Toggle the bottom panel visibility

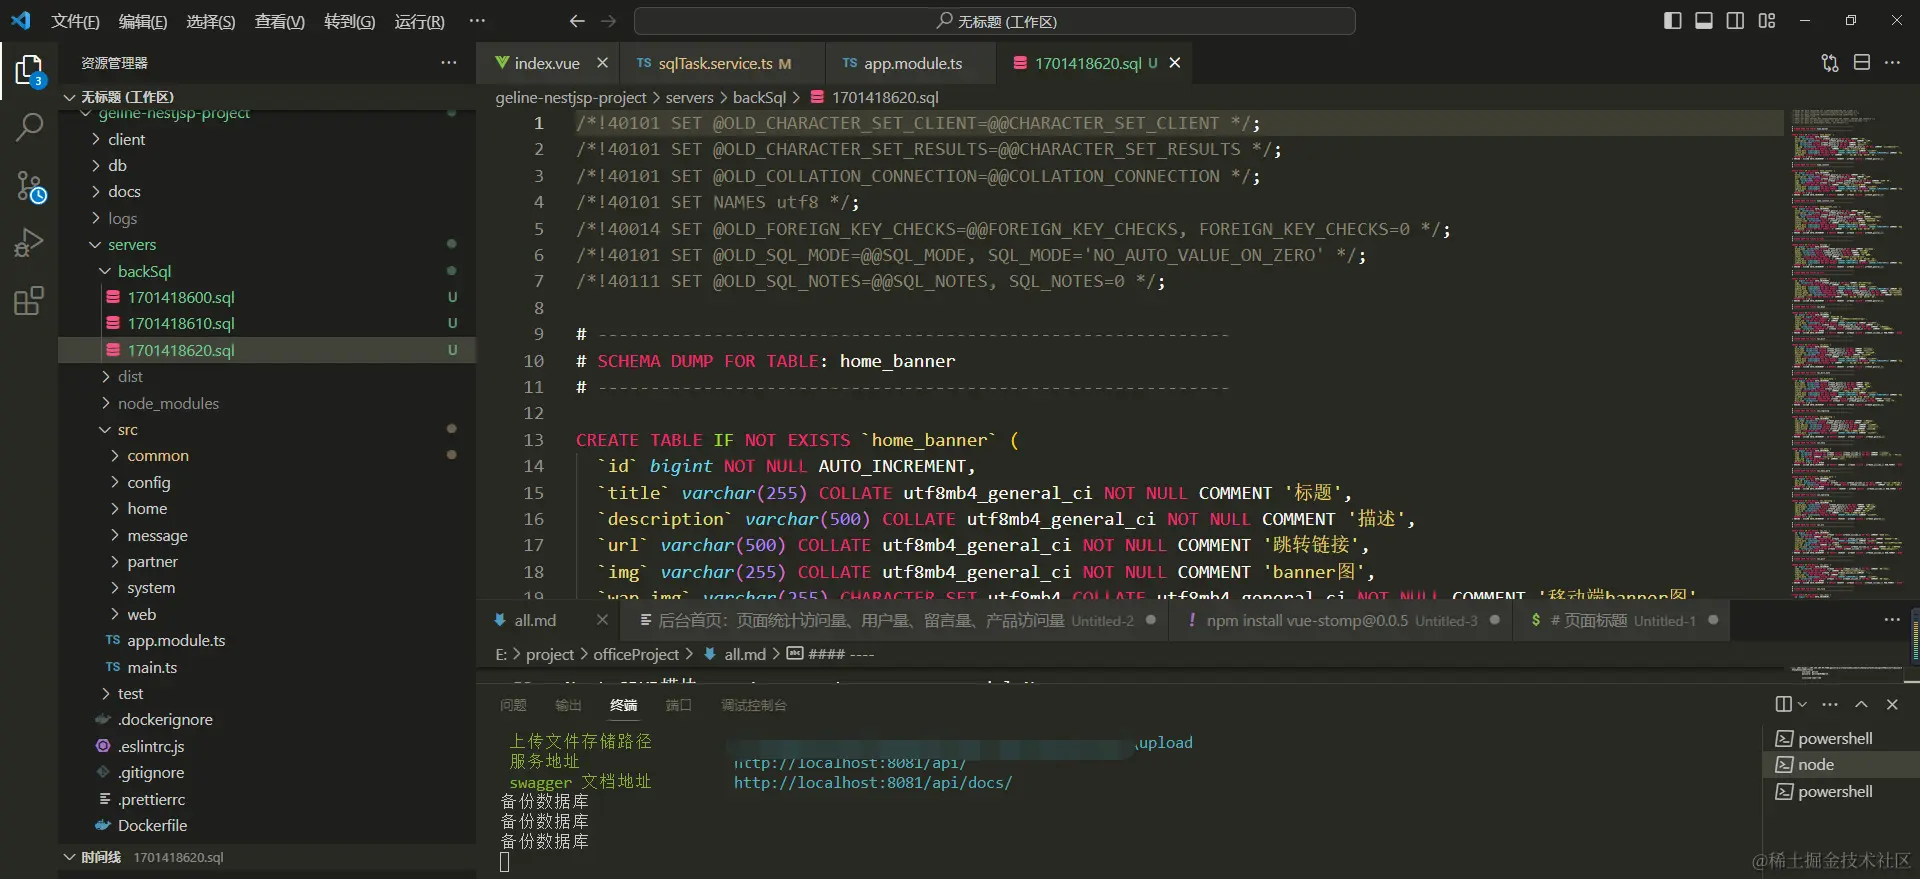click(1703, 21)
